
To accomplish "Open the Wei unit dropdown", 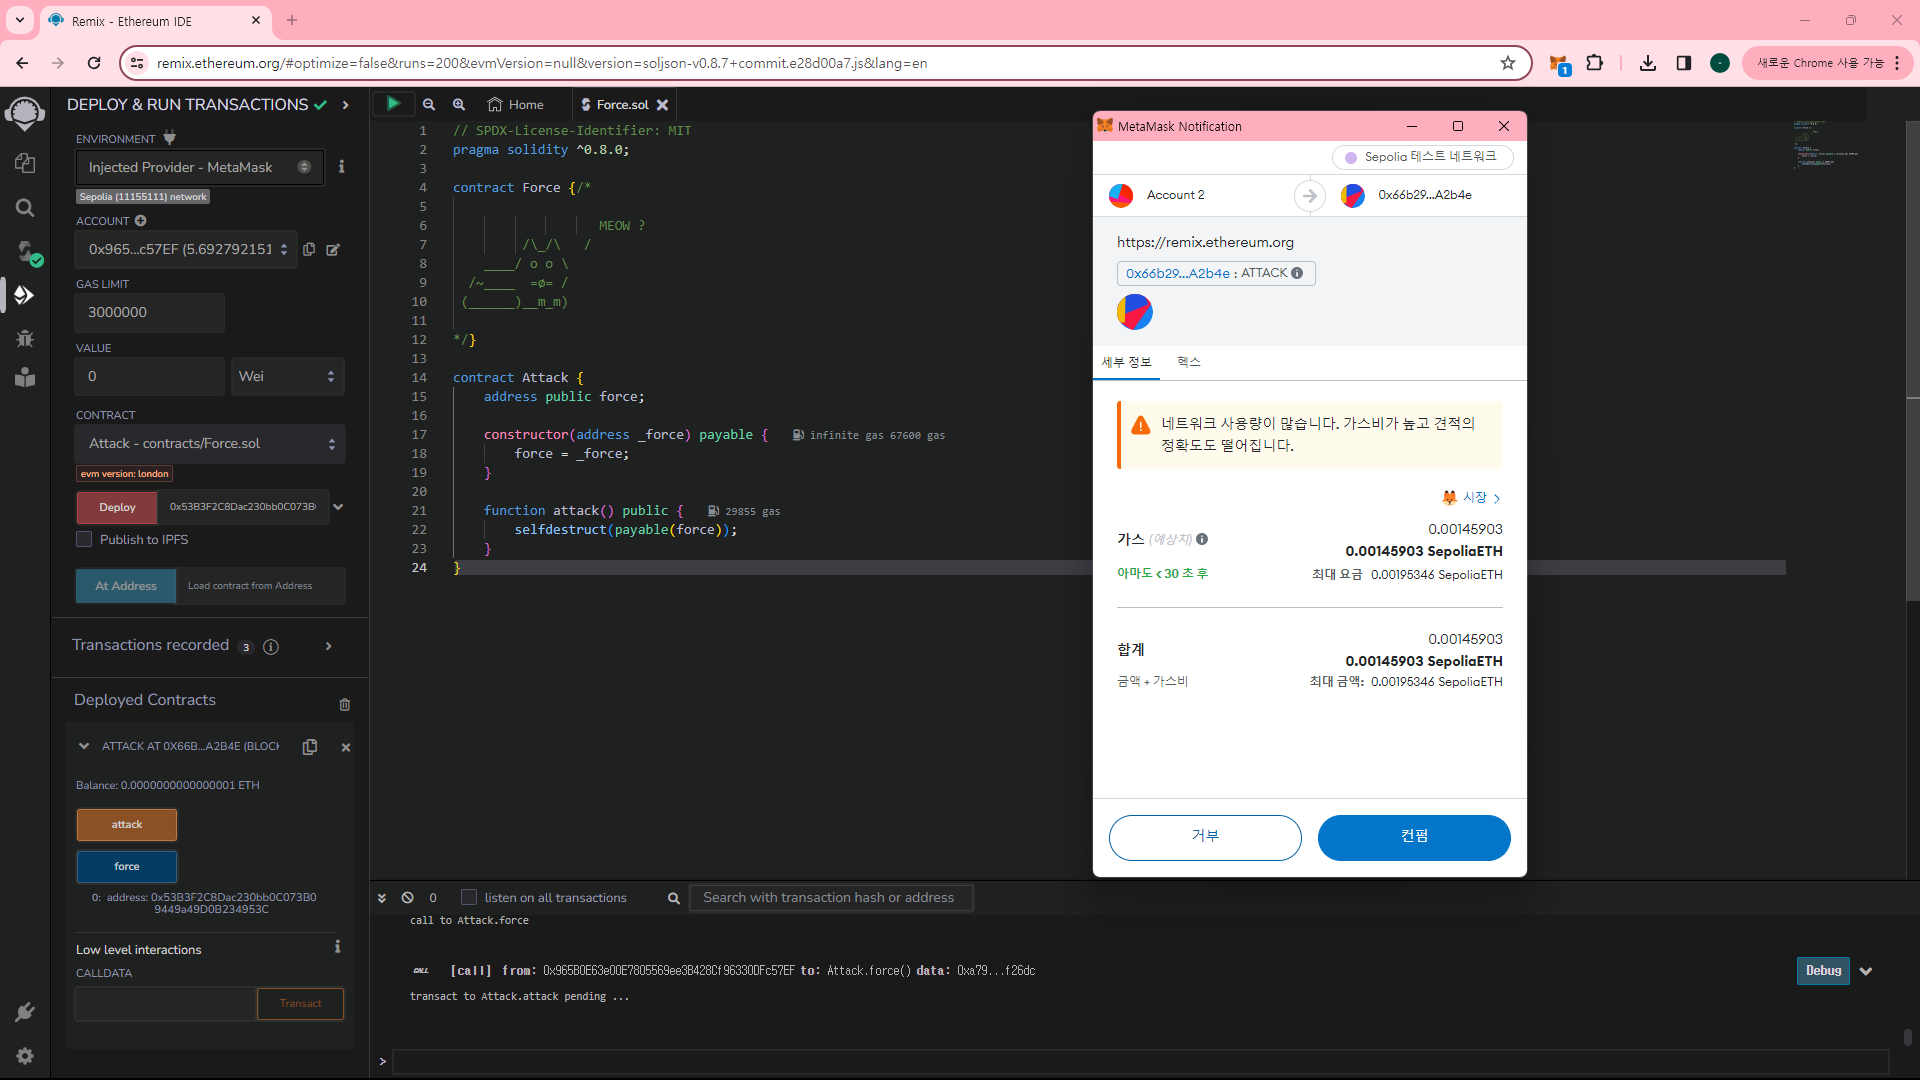I will [288, 376].
